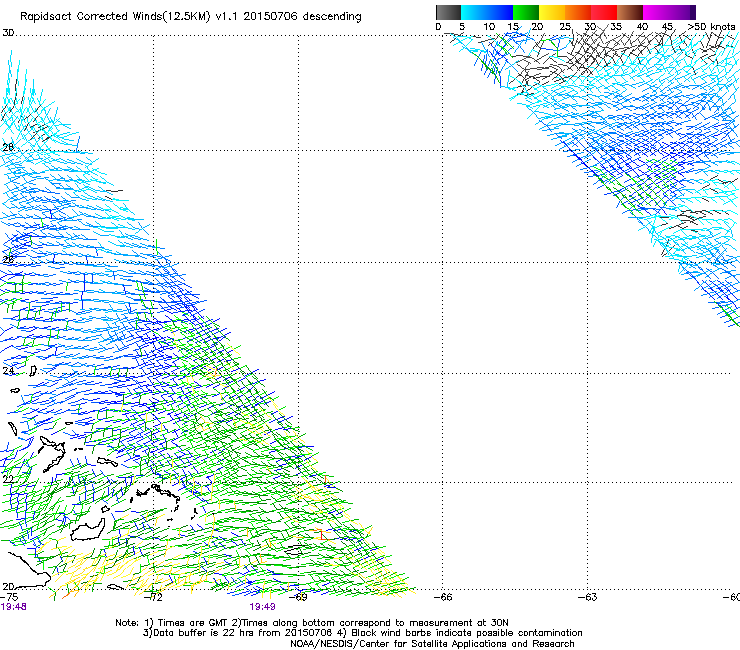Image resolution: width=740 pixels, height=650 pixels.
Task: Click the gray 0-5 knots color swatch
Action: click(x=448, y=12)
